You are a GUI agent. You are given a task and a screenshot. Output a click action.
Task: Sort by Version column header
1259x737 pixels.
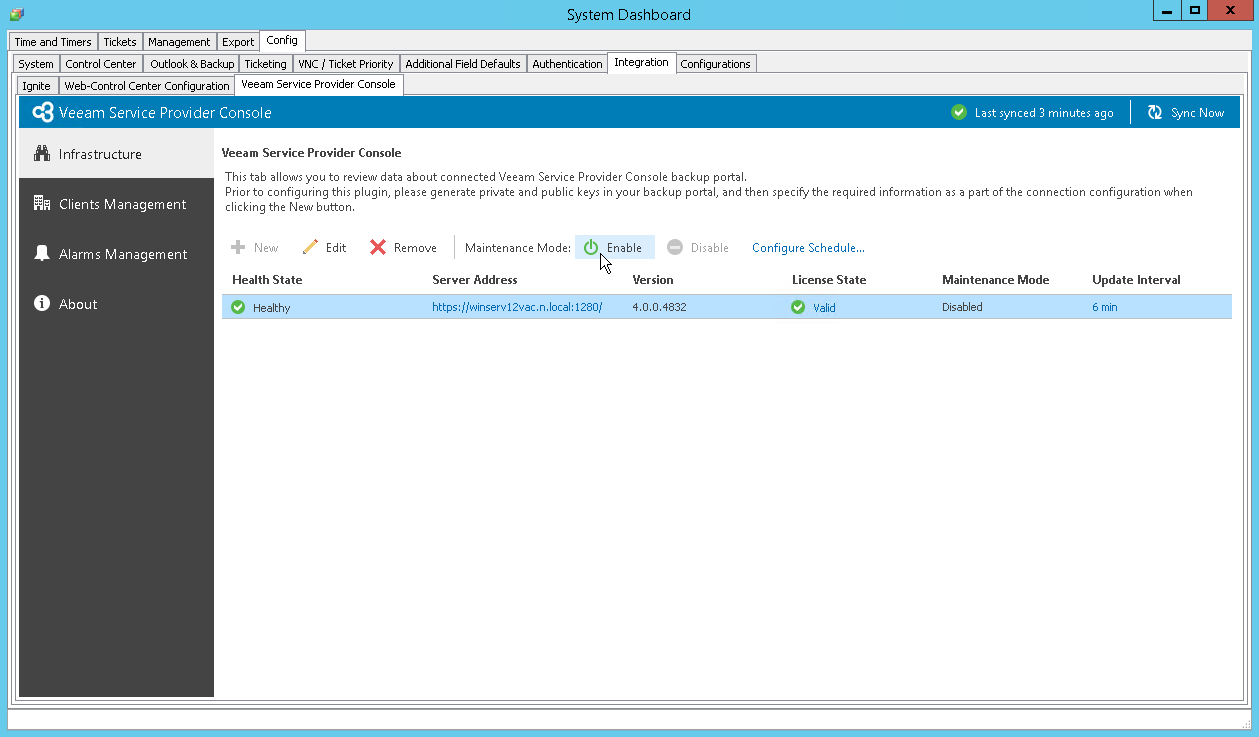coord(653,280)
